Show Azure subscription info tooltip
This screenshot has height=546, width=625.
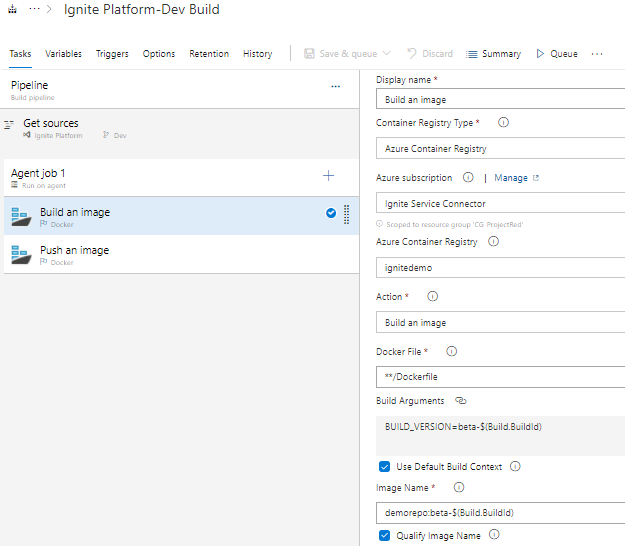coord(468,177)
